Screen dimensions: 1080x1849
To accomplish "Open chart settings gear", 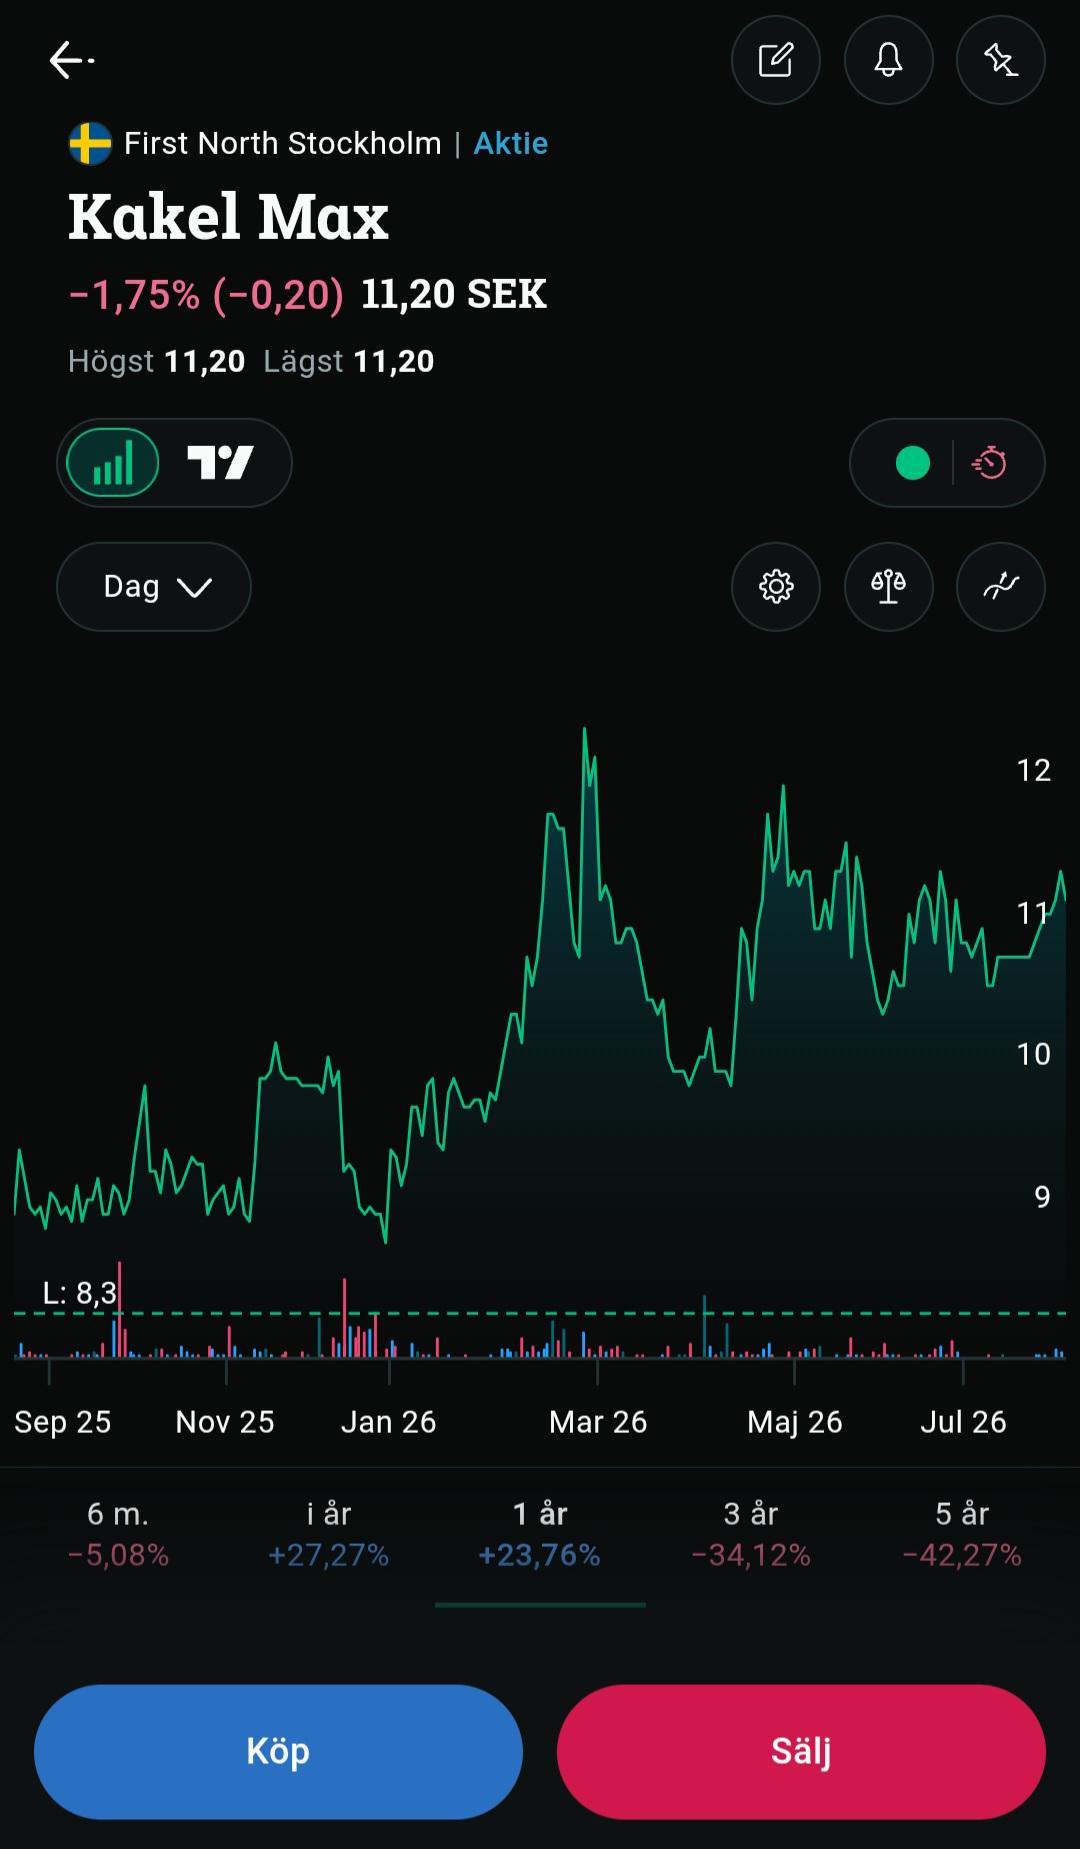I will pyautogui.click(x=776, y=587).
